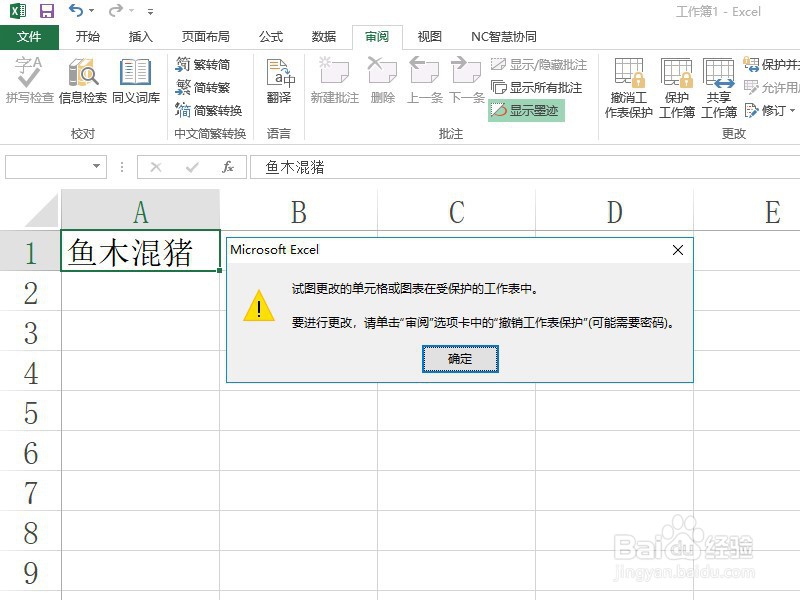Click the formula bar showing 鱼木混猪
Image resolution: width=800 pixels, height=600 pixels.
(525, 167)
